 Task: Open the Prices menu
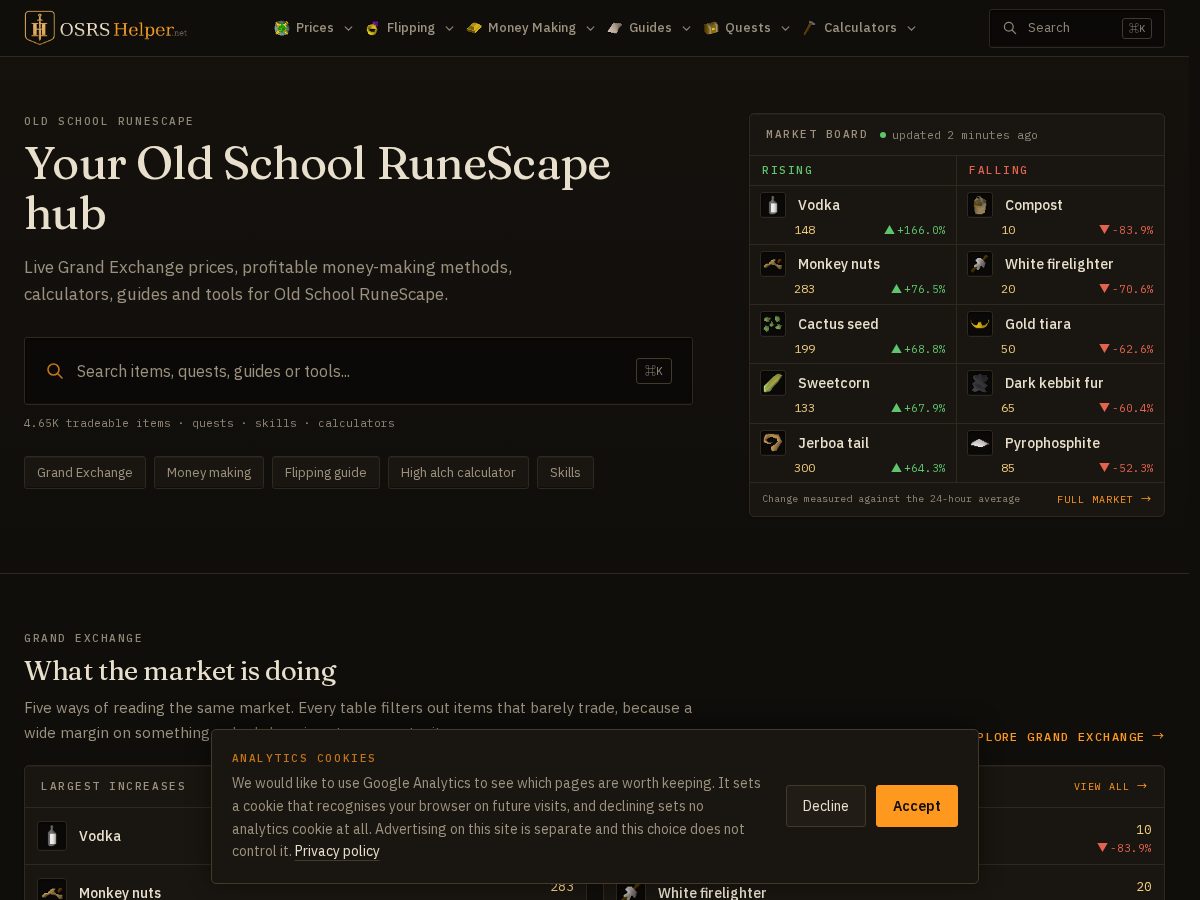click(314, 28)
